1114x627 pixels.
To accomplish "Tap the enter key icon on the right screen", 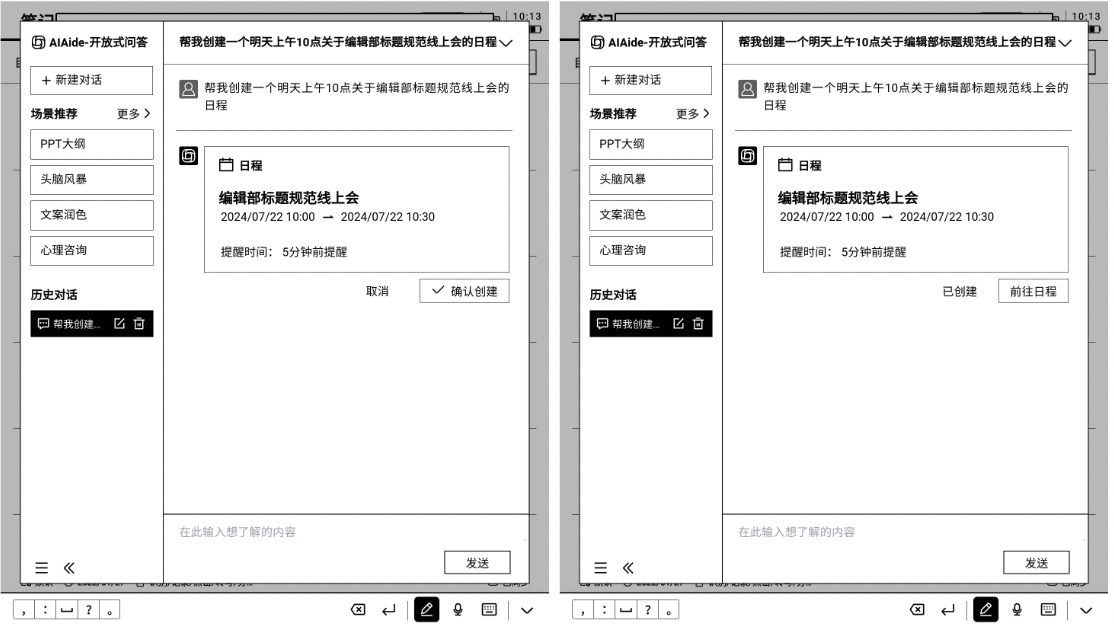I will point(947,609).
